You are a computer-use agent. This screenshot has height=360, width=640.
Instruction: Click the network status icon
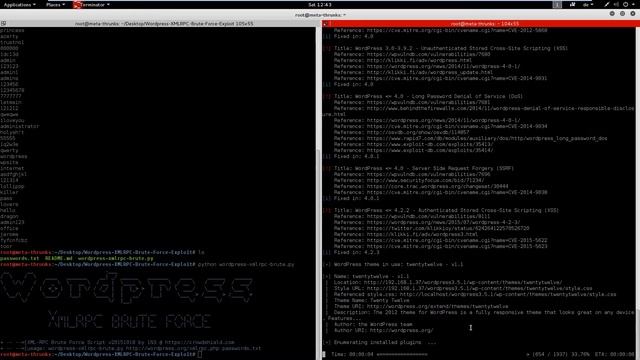(572, 4)
